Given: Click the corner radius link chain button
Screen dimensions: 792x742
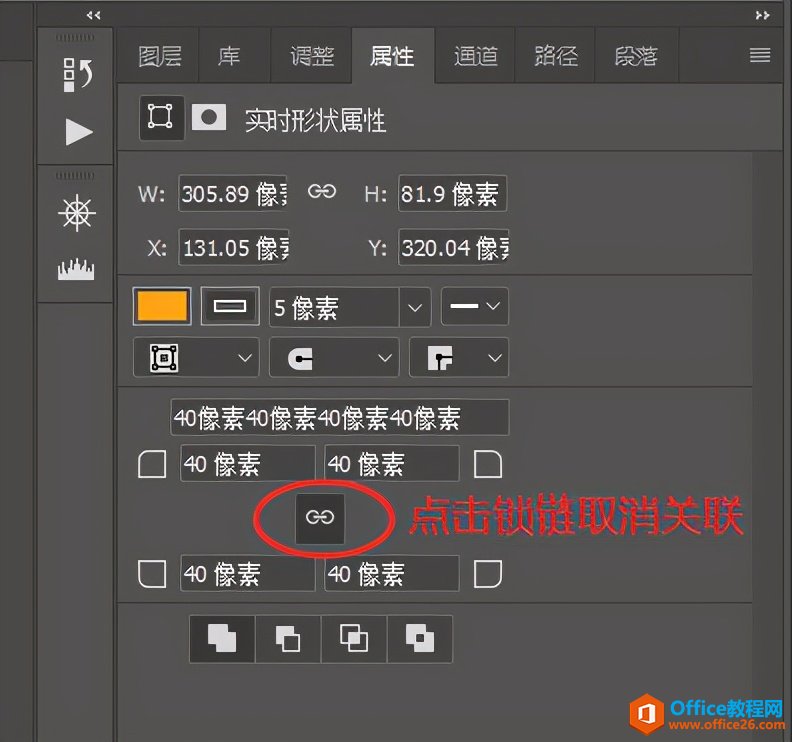Looking at the screenshot, I should tap(320, 518).
